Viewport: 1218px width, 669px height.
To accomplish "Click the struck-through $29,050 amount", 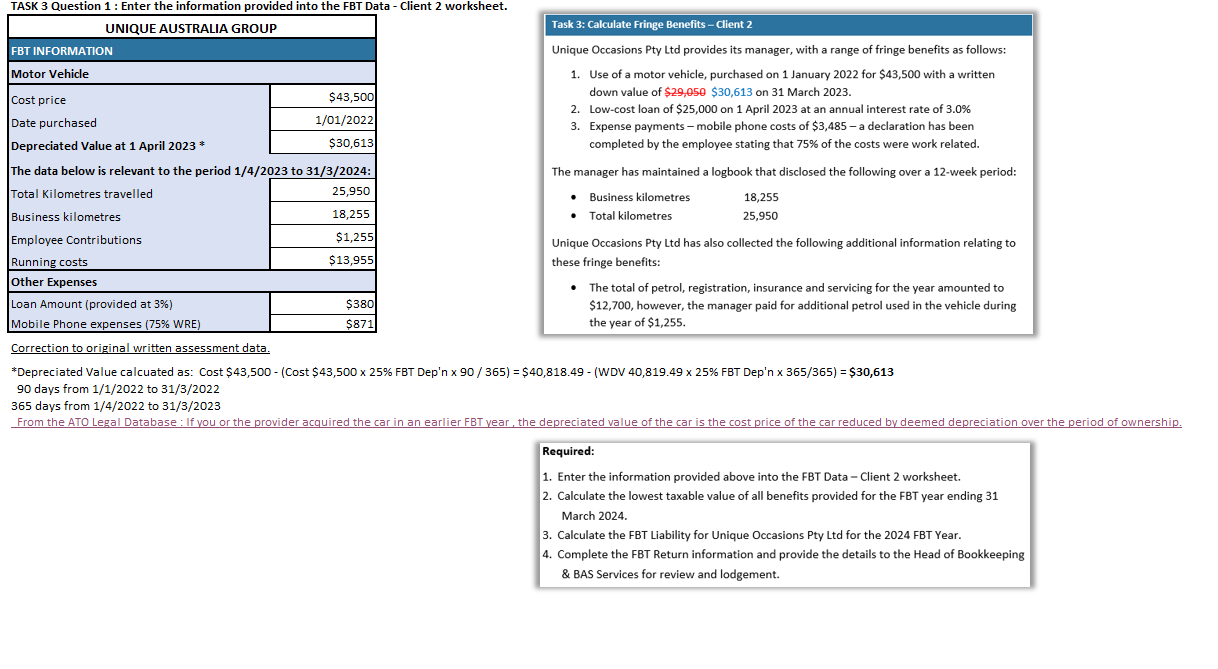I will (685, 92).
